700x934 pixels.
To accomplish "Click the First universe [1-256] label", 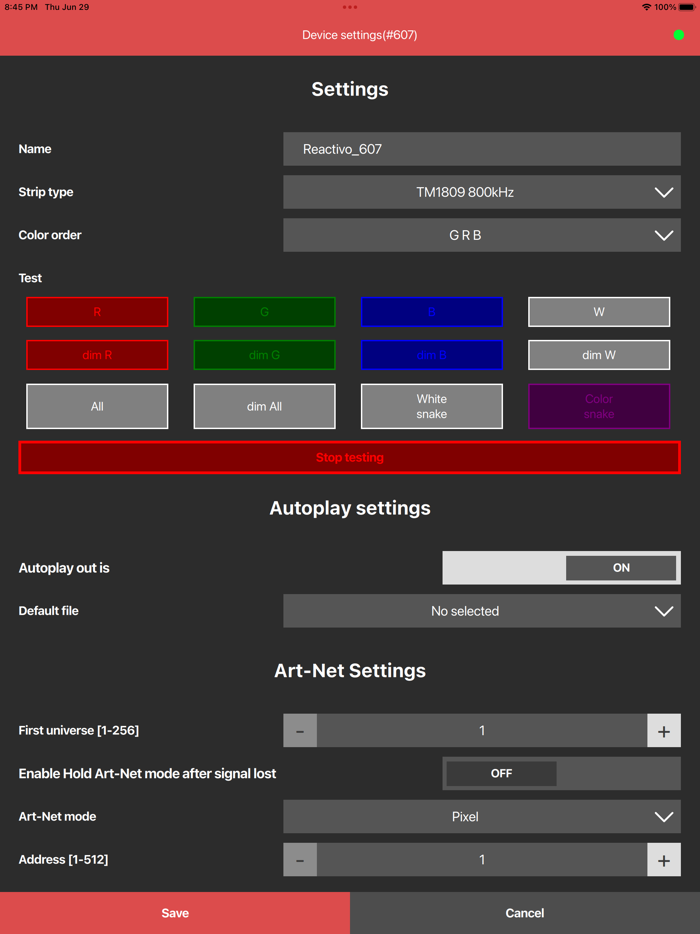I will (x=79, y=730).
